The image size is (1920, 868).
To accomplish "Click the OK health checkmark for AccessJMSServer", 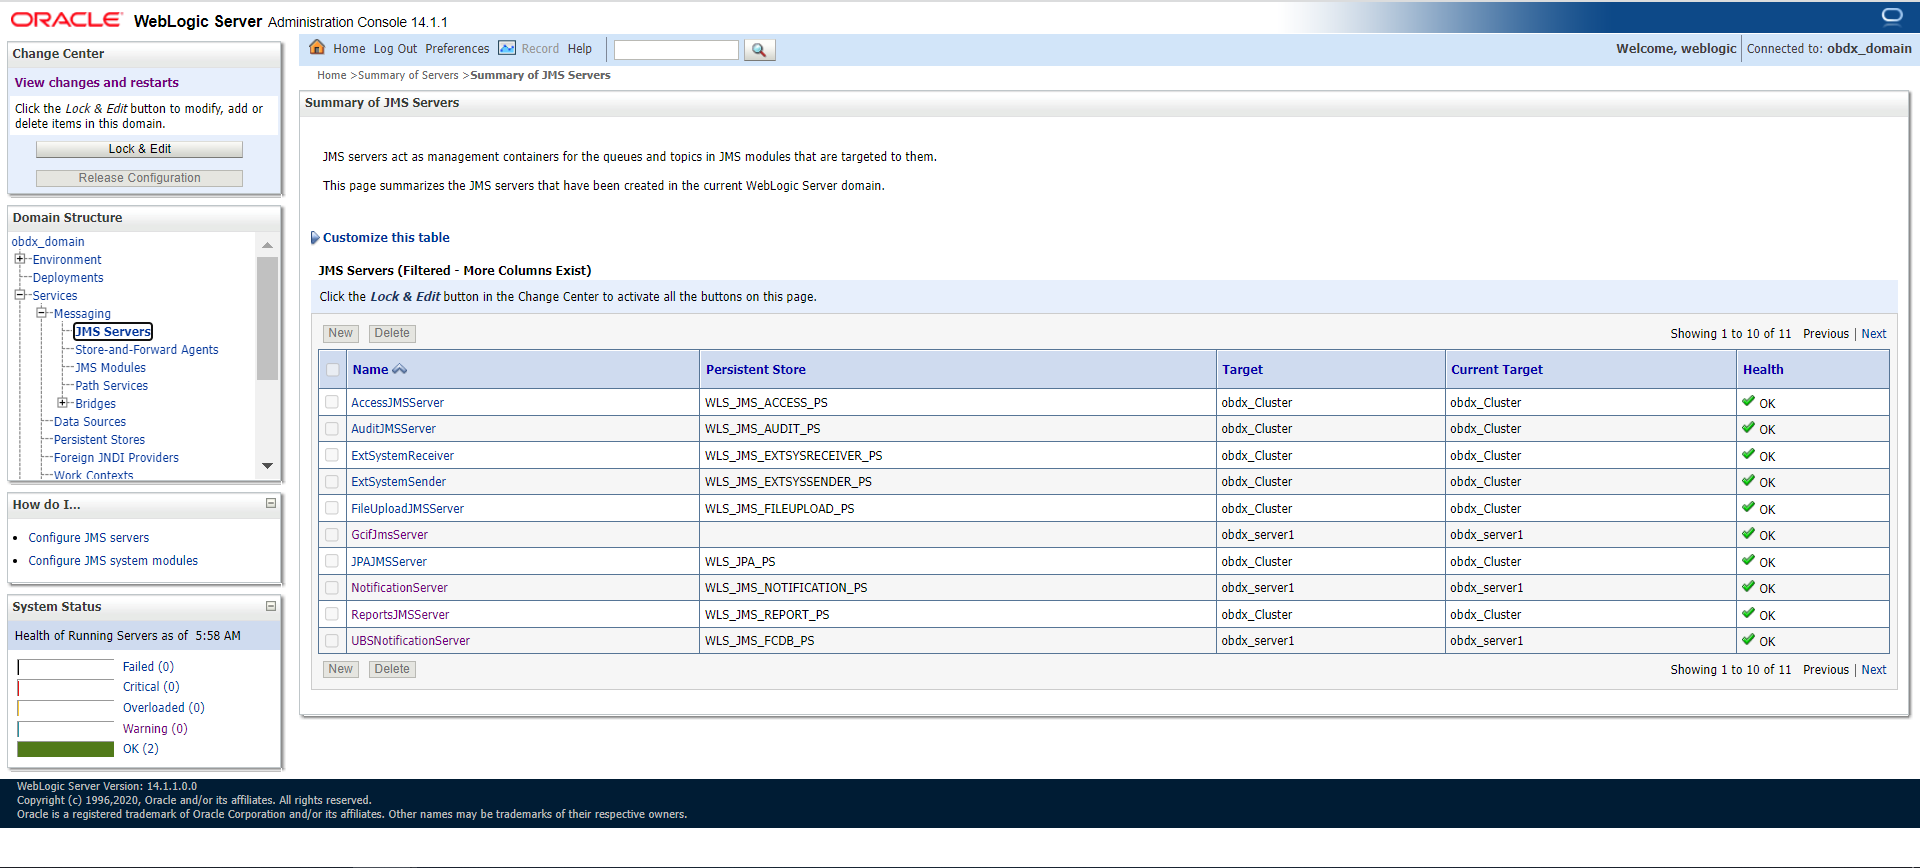I will (x=1748, y=402).
